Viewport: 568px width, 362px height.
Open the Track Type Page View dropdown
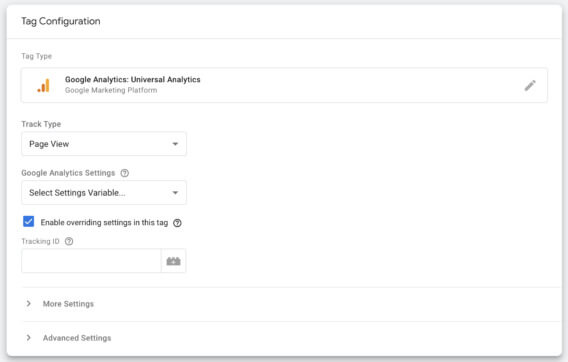pos(104,144)
